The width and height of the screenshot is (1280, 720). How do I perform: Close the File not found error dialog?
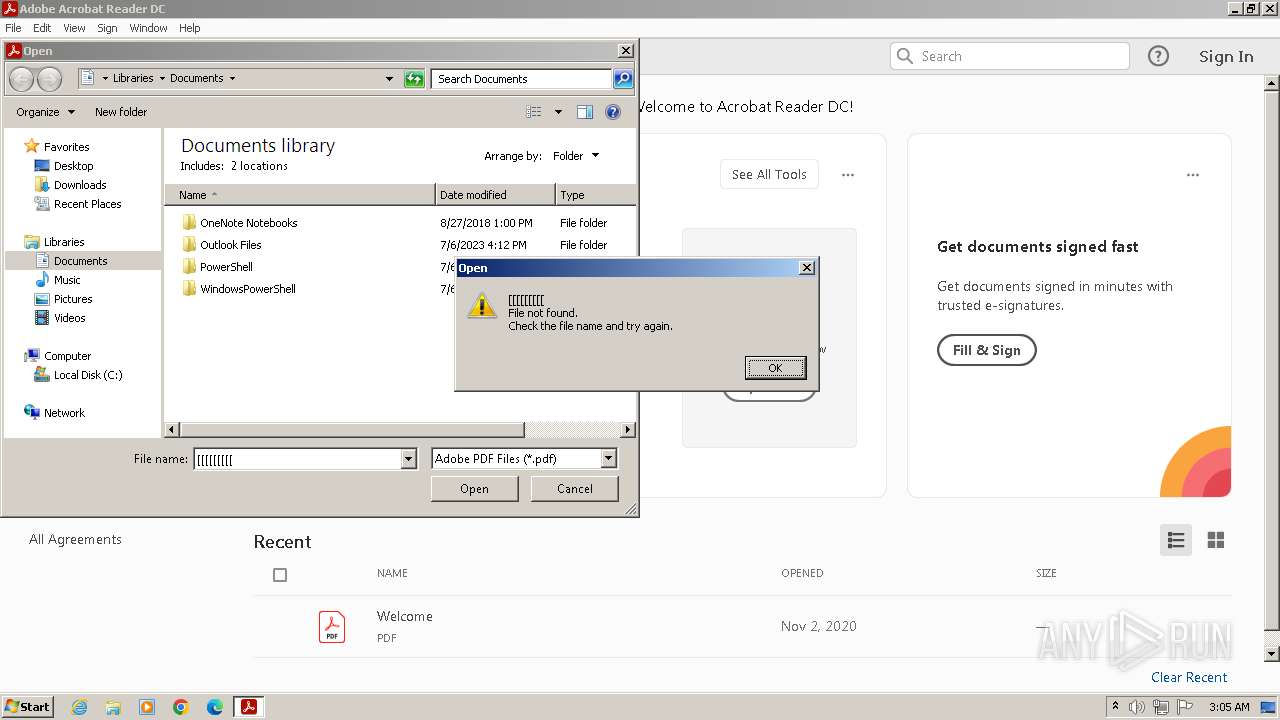point(807,268)
